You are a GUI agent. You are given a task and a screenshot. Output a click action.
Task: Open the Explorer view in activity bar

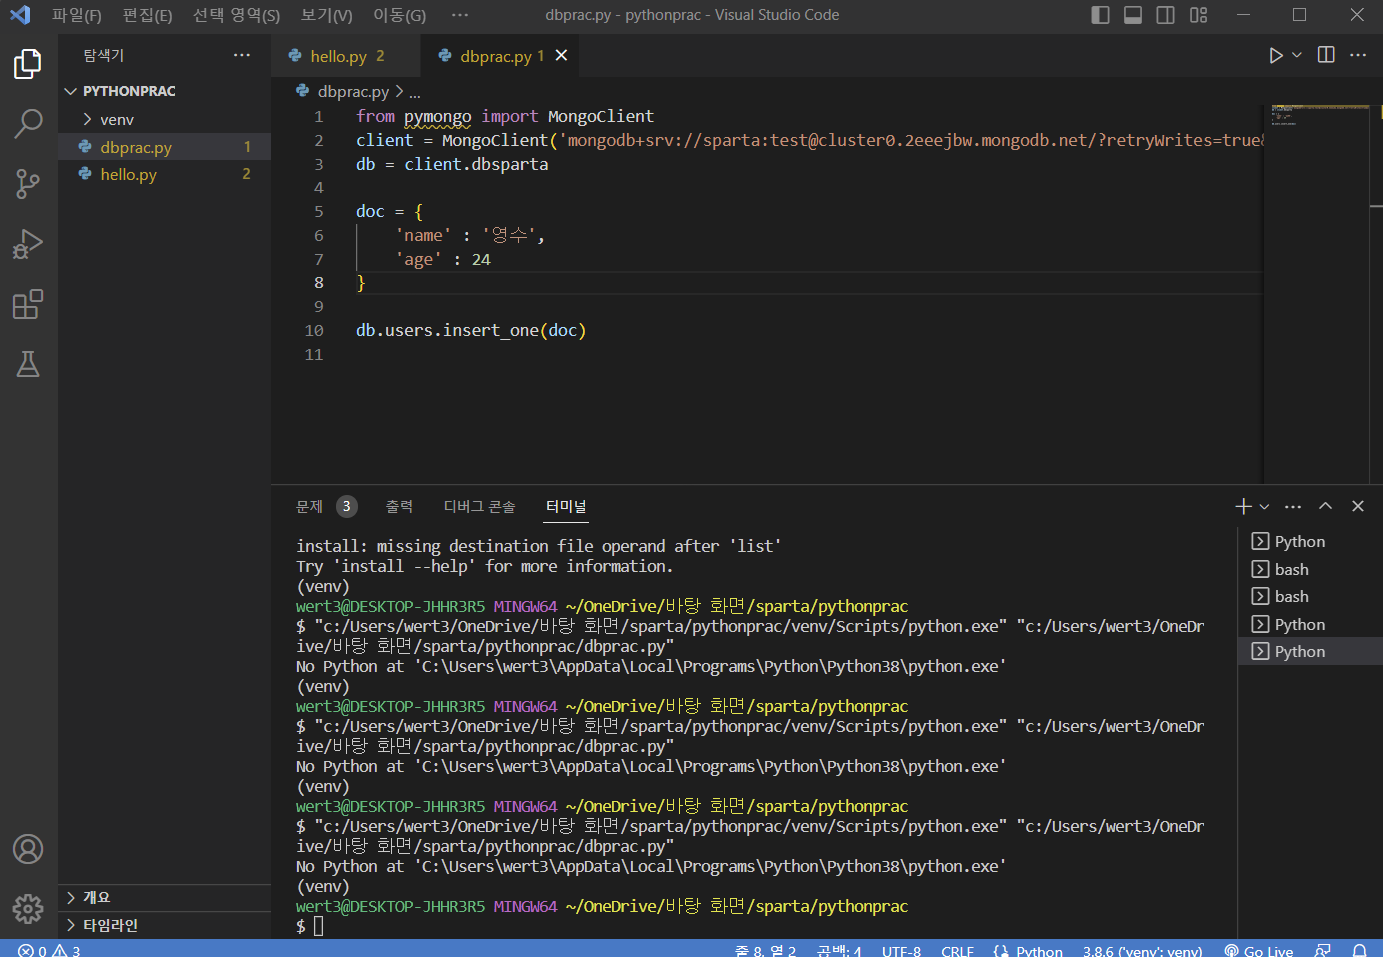tap(28, 64)
